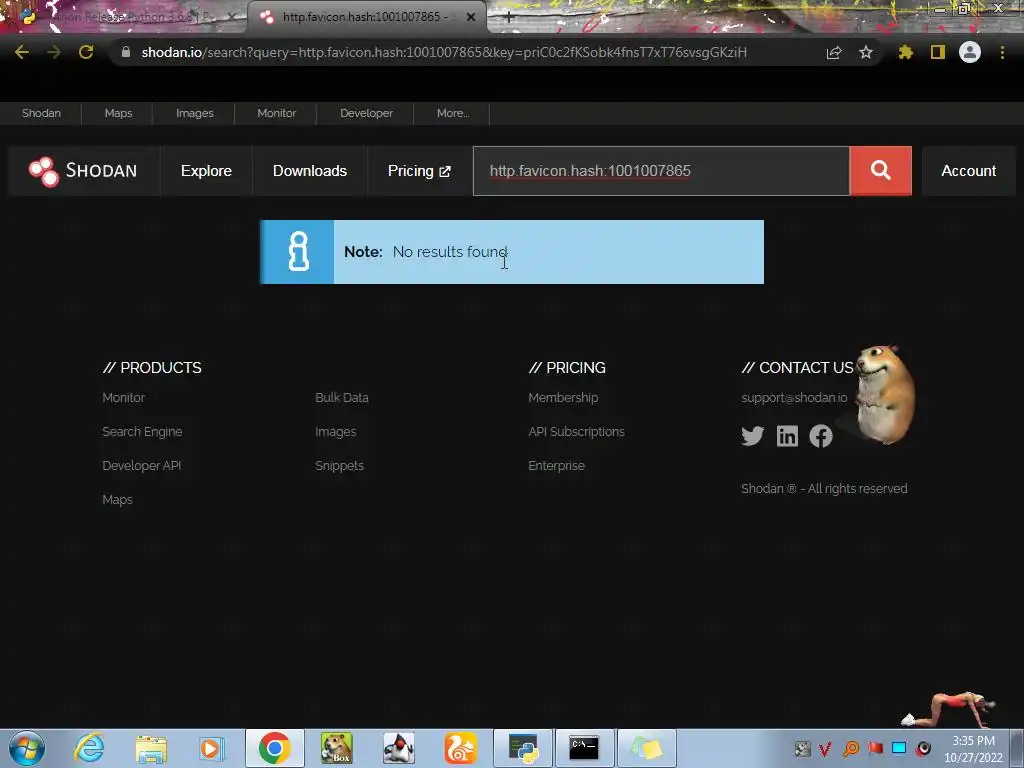Open the Enterprise footer link
Viewport: 1024px width, 768px height.
[556, 466]
